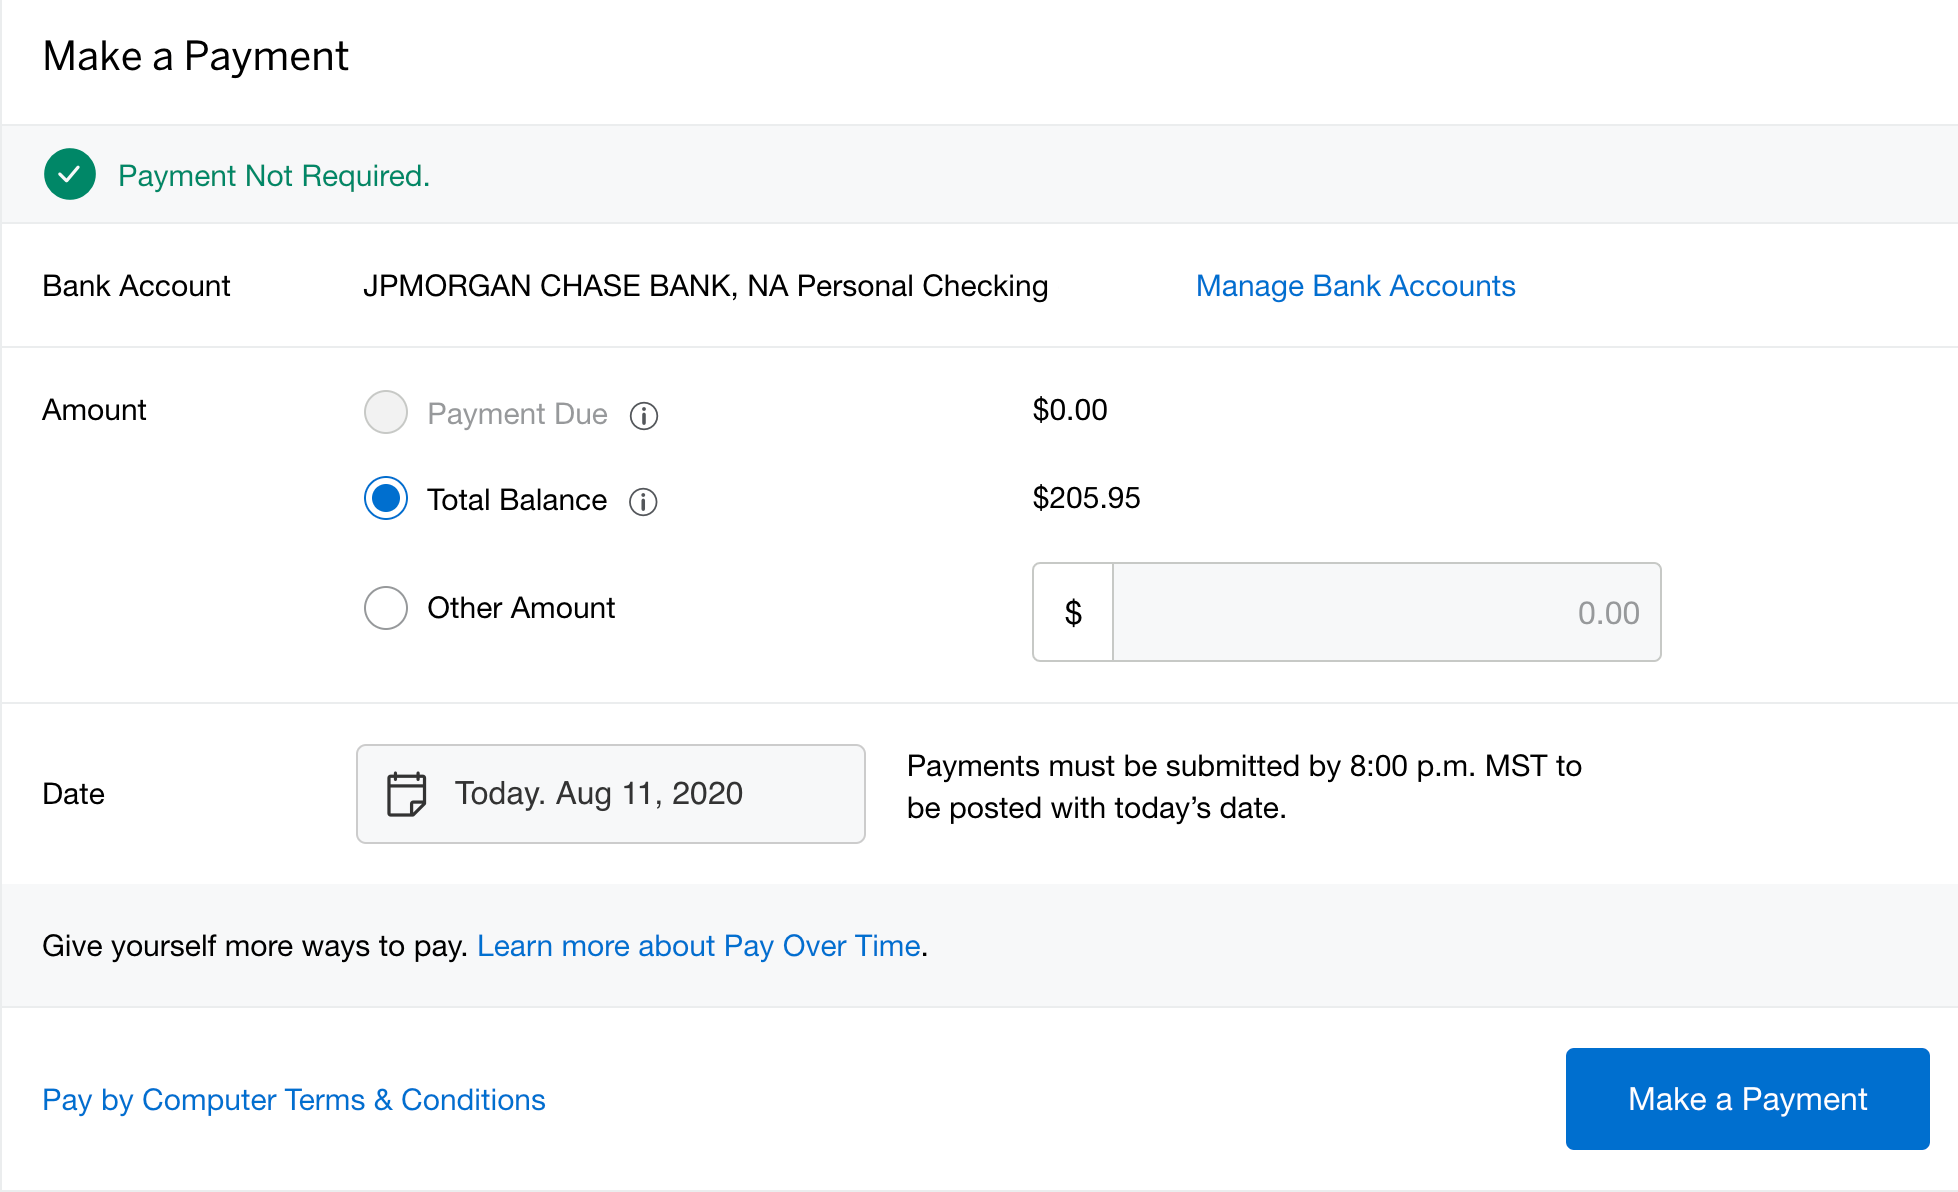Click the Payment Not Required message

[274, 176]
